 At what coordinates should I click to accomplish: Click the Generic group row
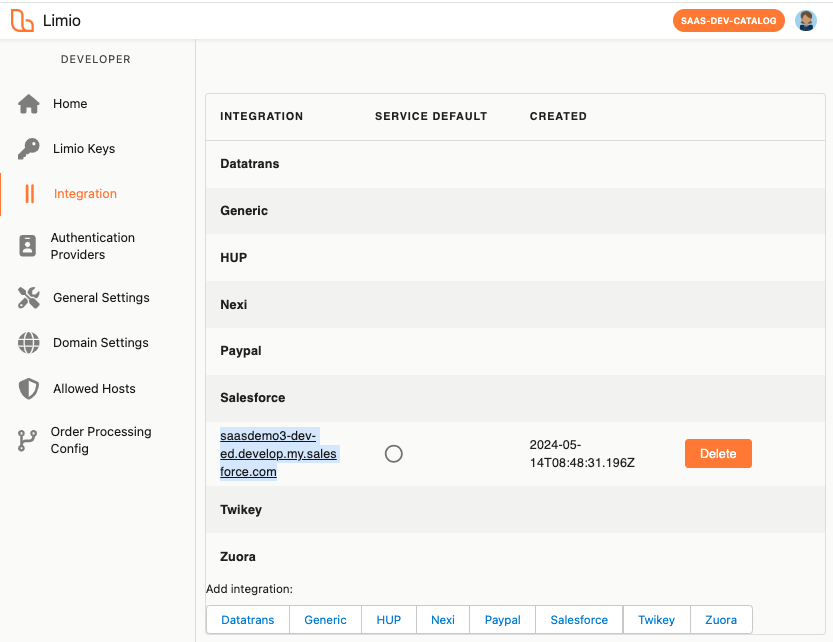(515, 211)
